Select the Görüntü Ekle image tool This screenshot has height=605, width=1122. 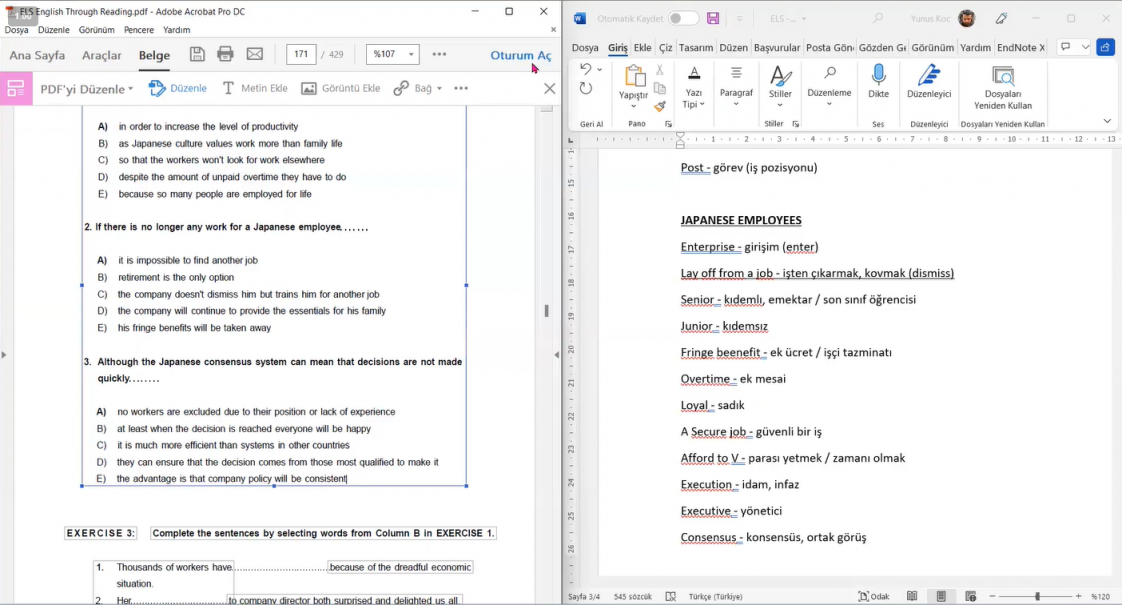point(341,88)
